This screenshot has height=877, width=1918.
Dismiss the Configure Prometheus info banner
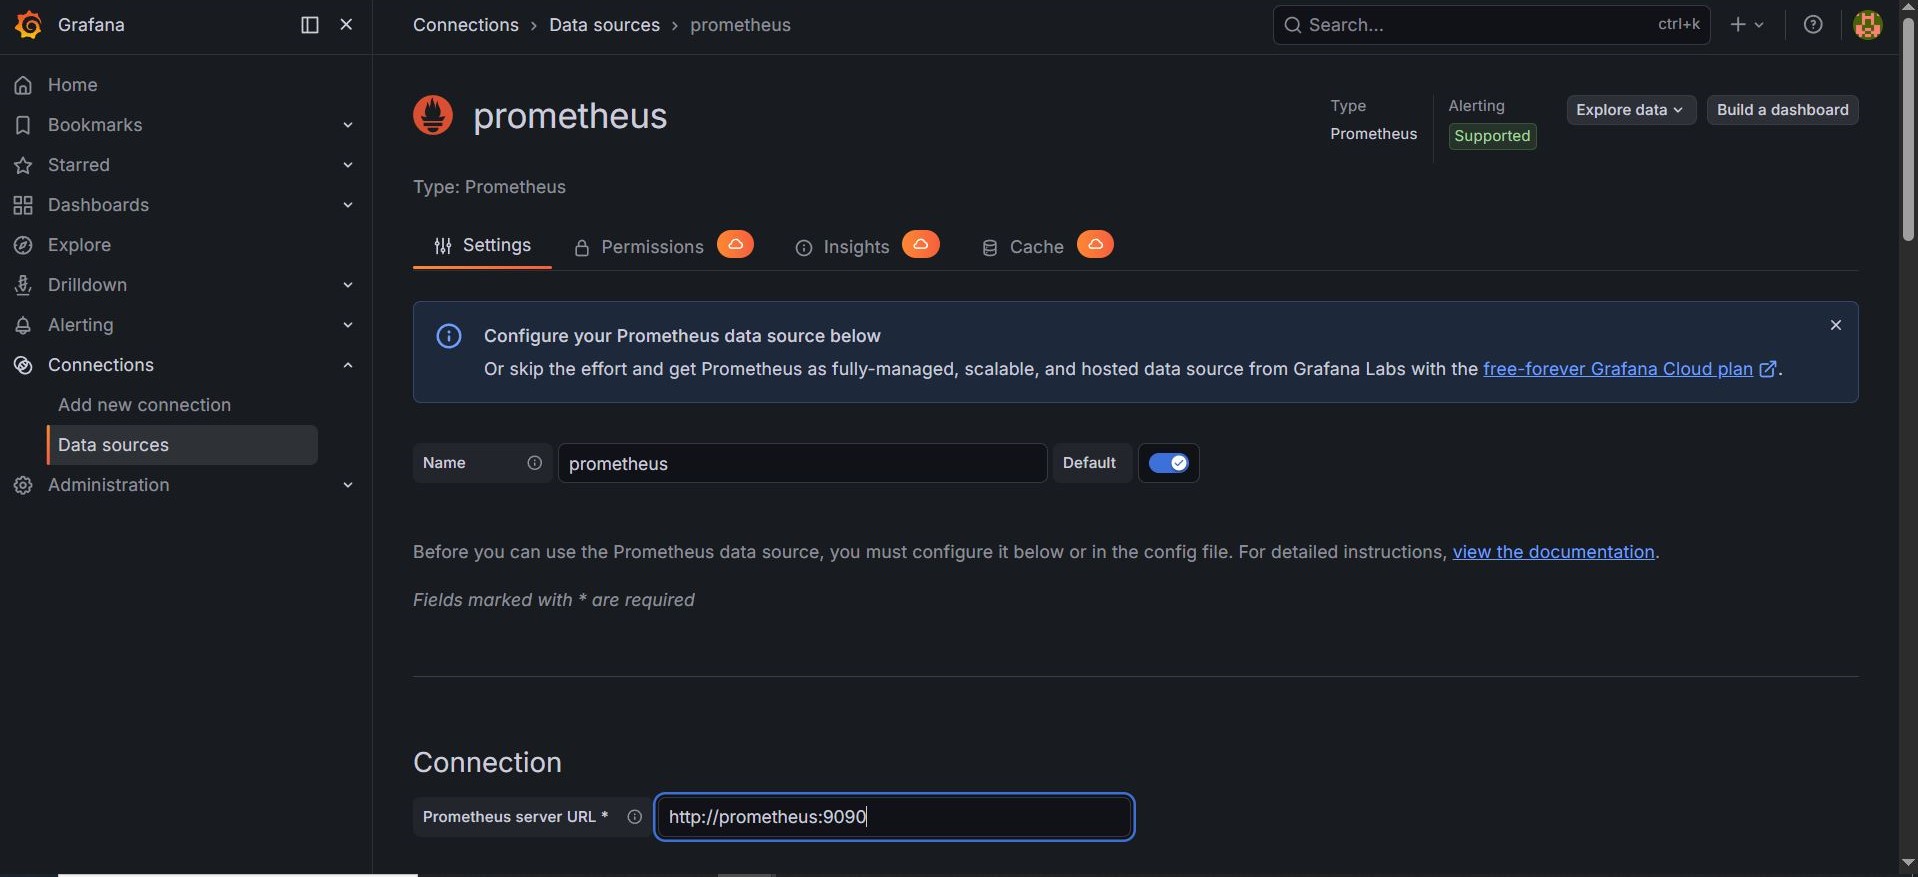click(x=1836, y=325)
